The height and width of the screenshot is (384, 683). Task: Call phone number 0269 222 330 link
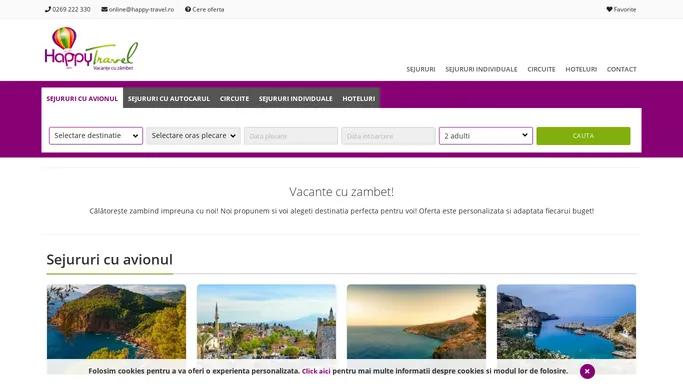(71, 9)
